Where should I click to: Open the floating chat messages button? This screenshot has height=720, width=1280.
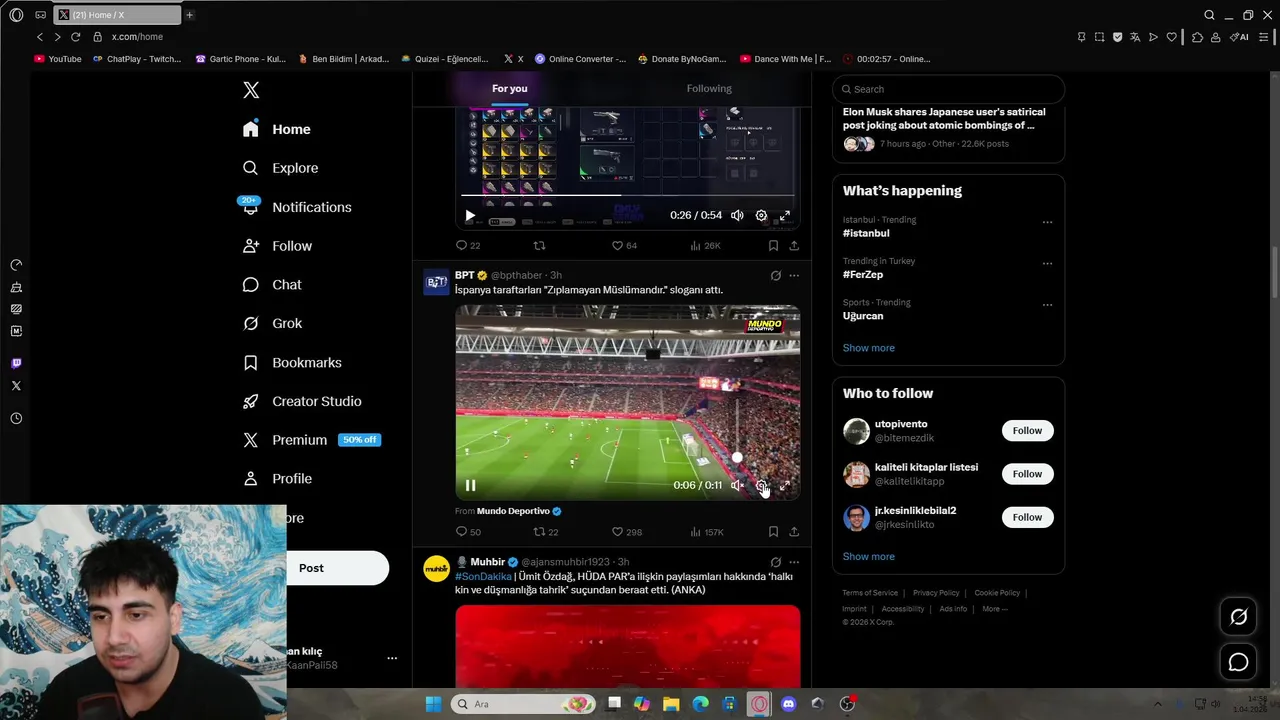click(1238, 662)
